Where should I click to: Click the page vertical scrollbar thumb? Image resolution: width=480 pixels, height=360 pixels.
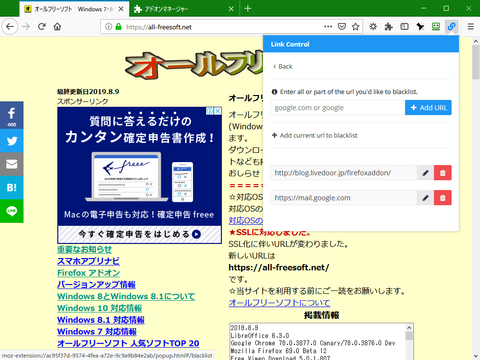(476, 62)
